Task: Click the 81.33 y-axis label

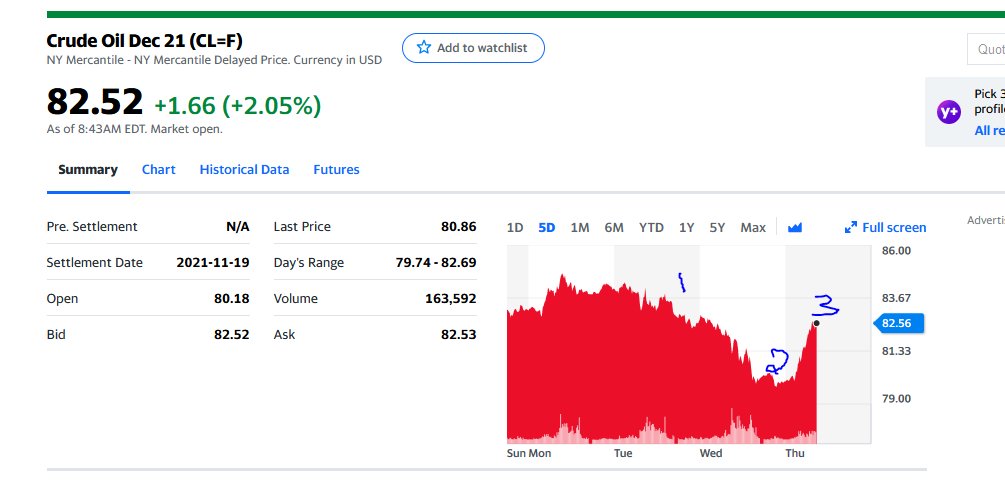Action: [x=896, y=351]
